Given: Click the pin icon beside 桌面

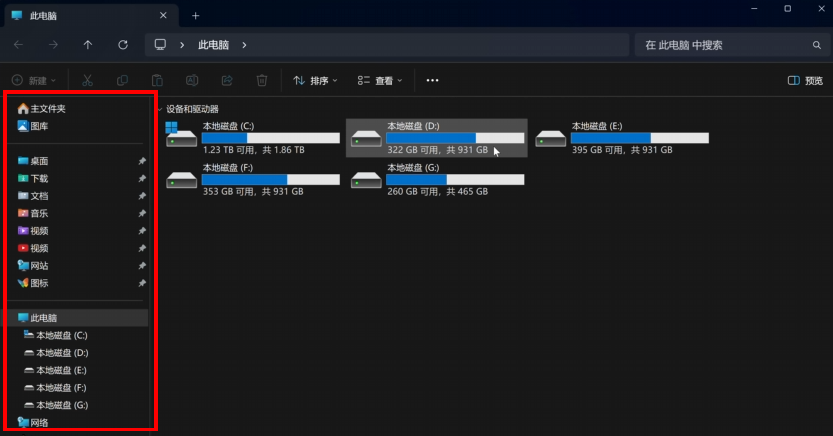Looking at the screenshot, I should (x=142, y=161).
